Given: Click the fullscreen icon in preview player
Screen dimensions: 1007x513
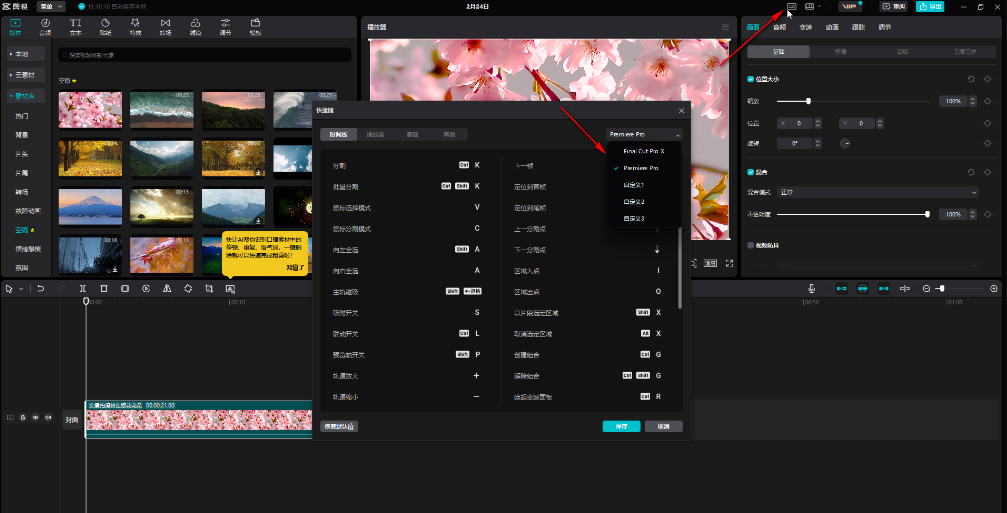Looking at the screenshot, I should click(x=729, y=263).
